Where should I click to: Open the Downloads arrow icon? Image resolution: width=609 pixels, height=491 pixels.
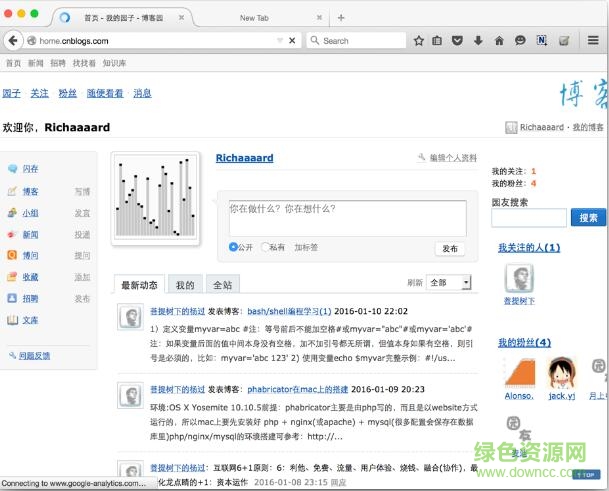point(477,41)
